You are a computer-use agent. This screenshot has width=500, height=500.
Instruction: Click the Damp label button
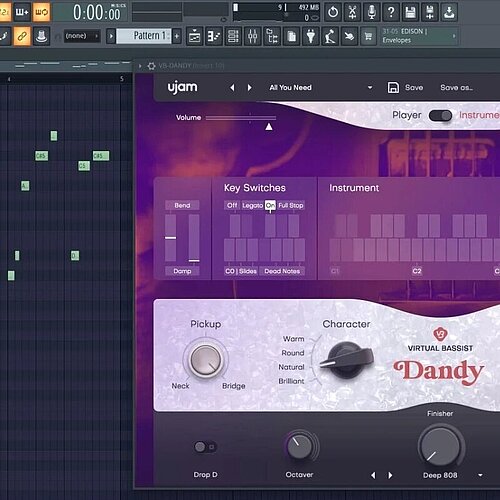pyautogui.click(x=182, y=271)
